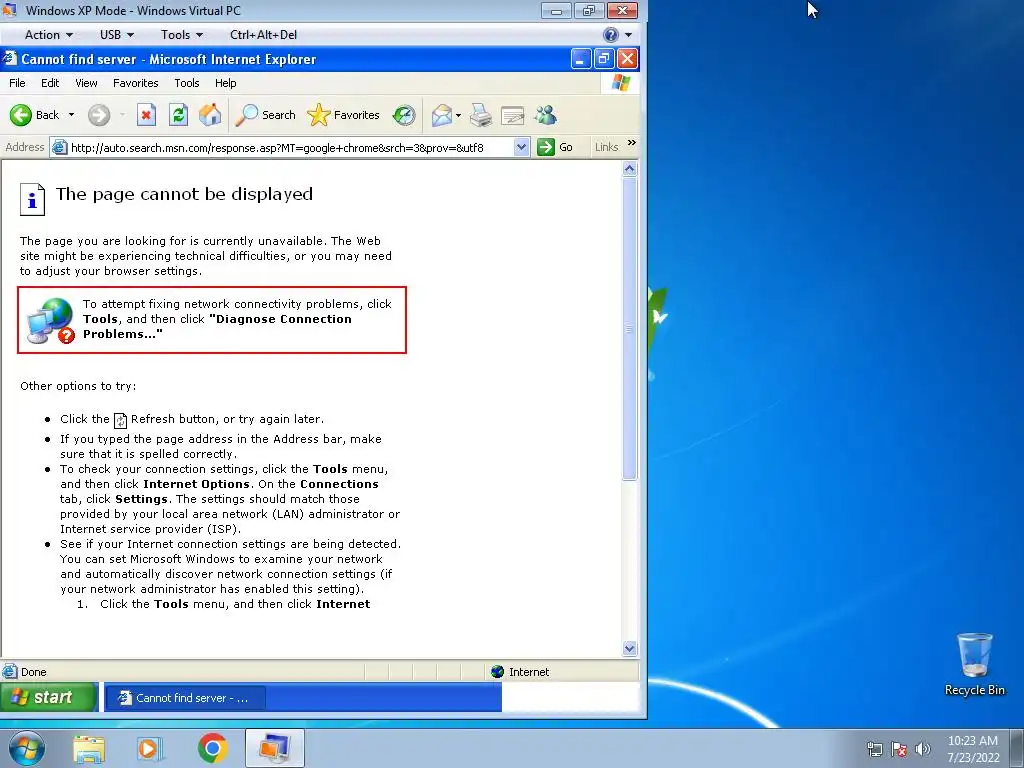Click the greyed Forward arrow button

click(99, 115)
